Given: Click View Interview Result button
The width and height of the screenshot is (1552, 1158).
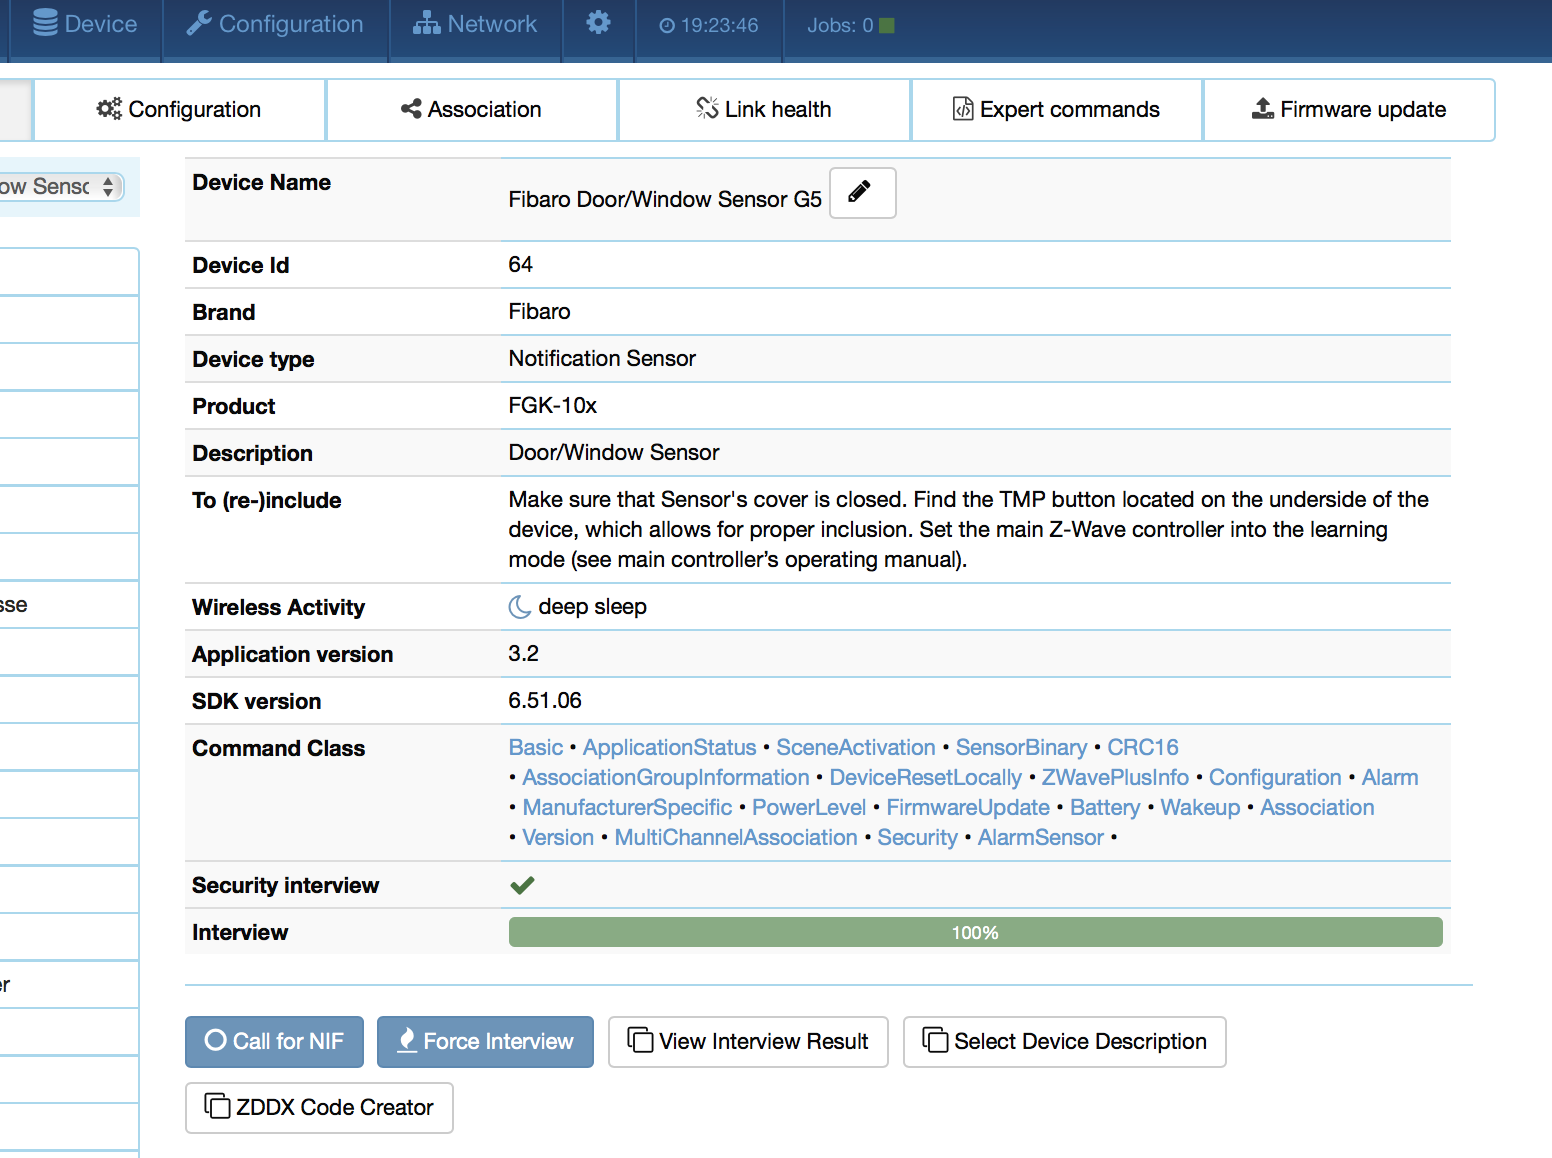Looking at the screenshot, I should [x=748, y=1042].
